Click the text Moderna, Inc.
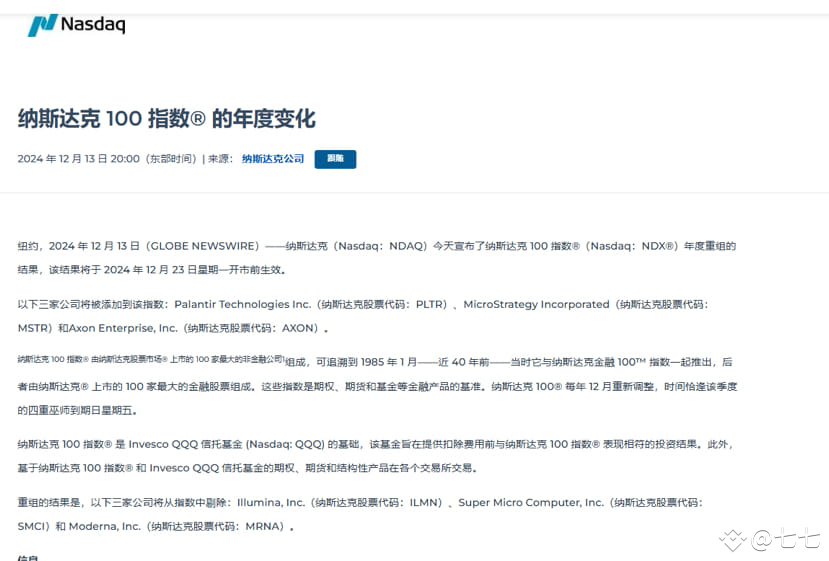Image resolution: width=829 pixels, height=561 pixels. click(105, 526)
